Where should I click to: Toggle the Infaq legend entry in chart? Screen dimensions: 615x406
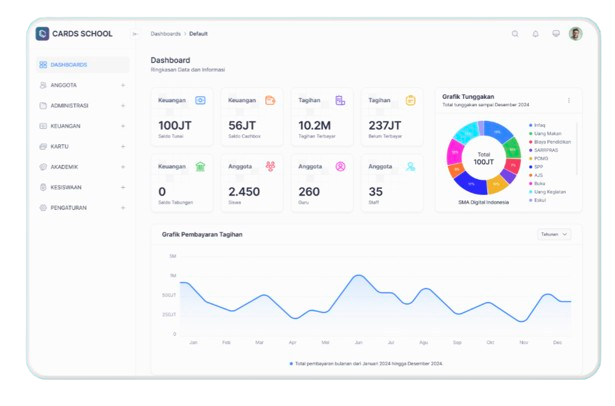tap(541, 125)
